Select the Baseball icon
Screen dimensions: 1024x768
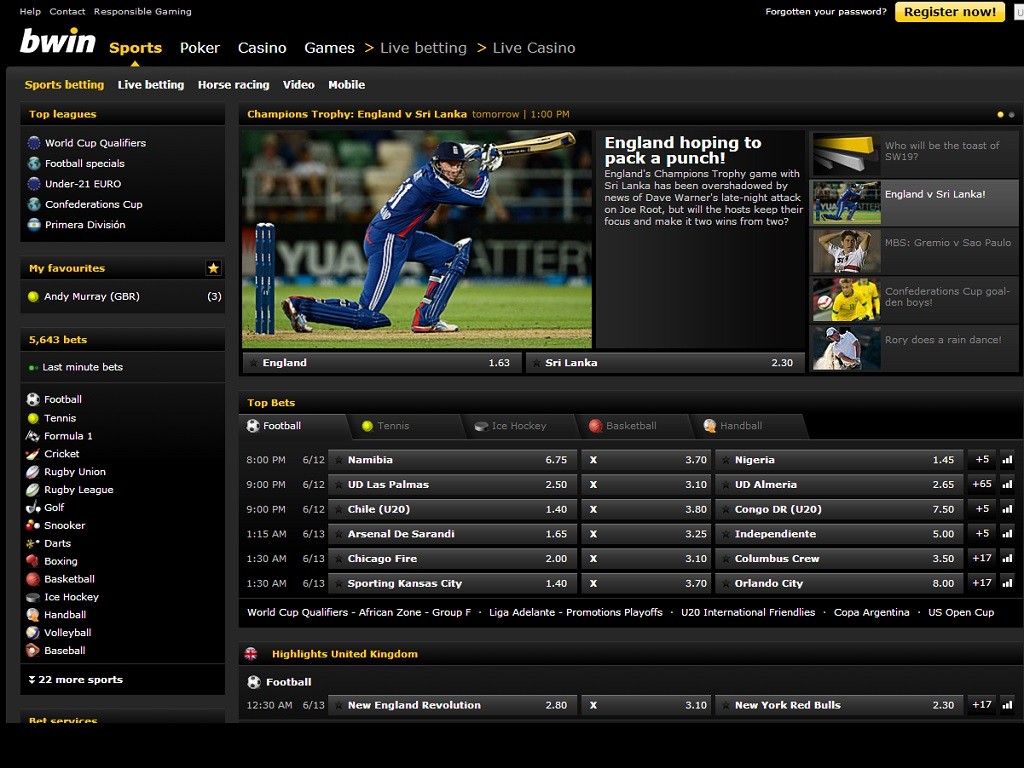pos(33,650)
